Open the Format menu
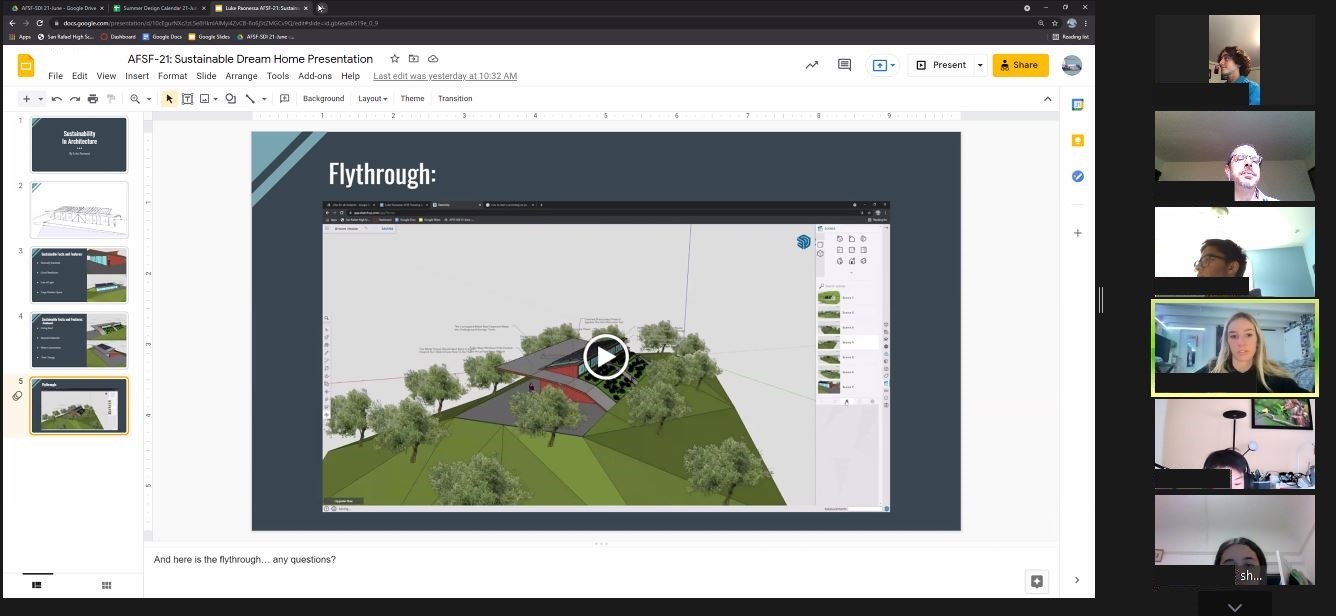Viewport: 1336px width, 616px height. point(172,76)
